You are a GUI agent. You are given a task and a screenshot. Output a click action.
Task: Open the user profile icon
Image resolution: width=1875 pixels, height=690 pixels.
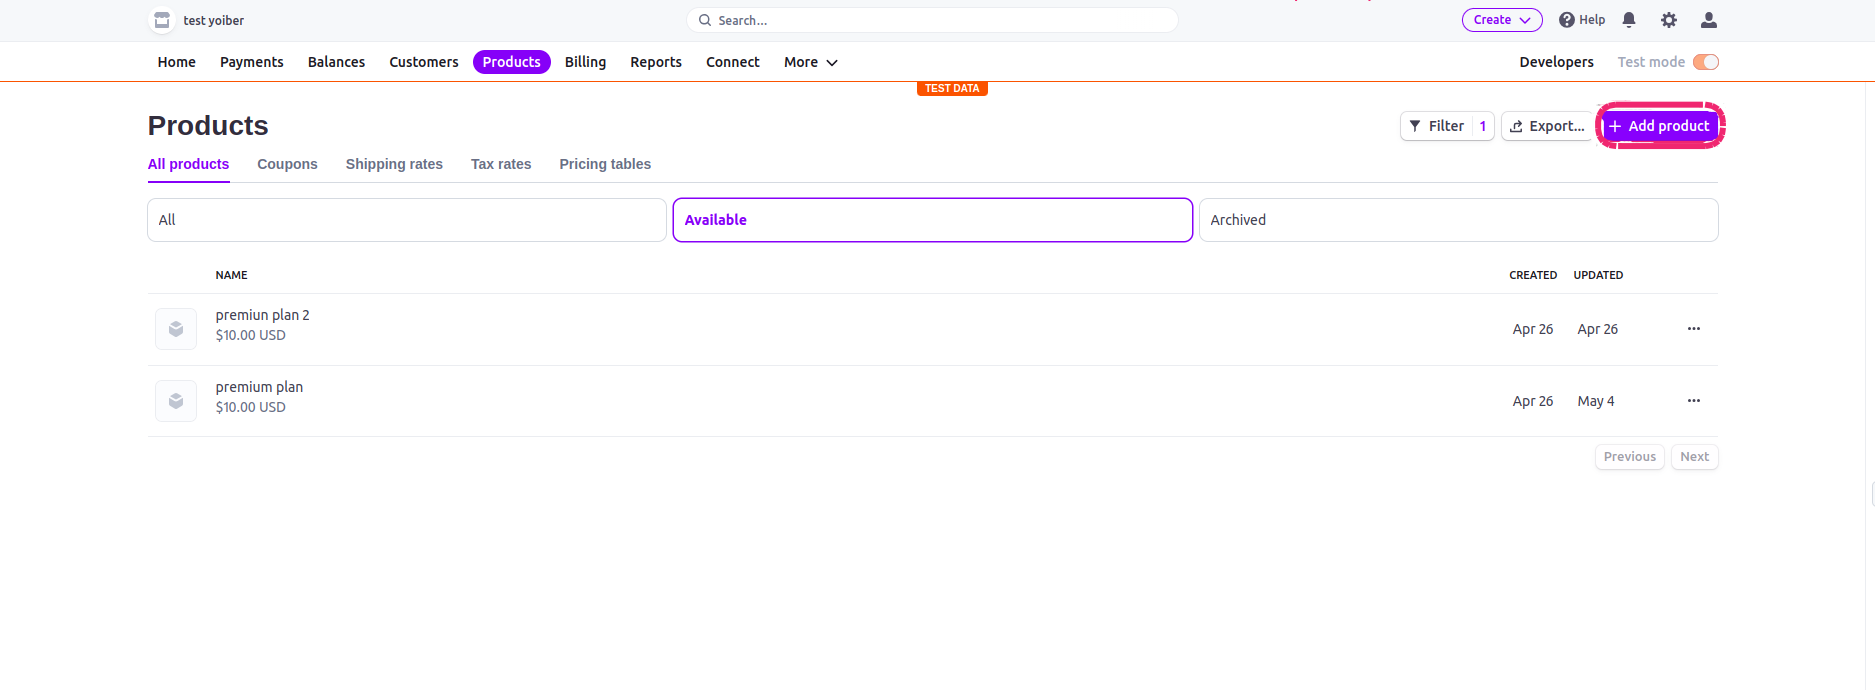click(1709, 20)
